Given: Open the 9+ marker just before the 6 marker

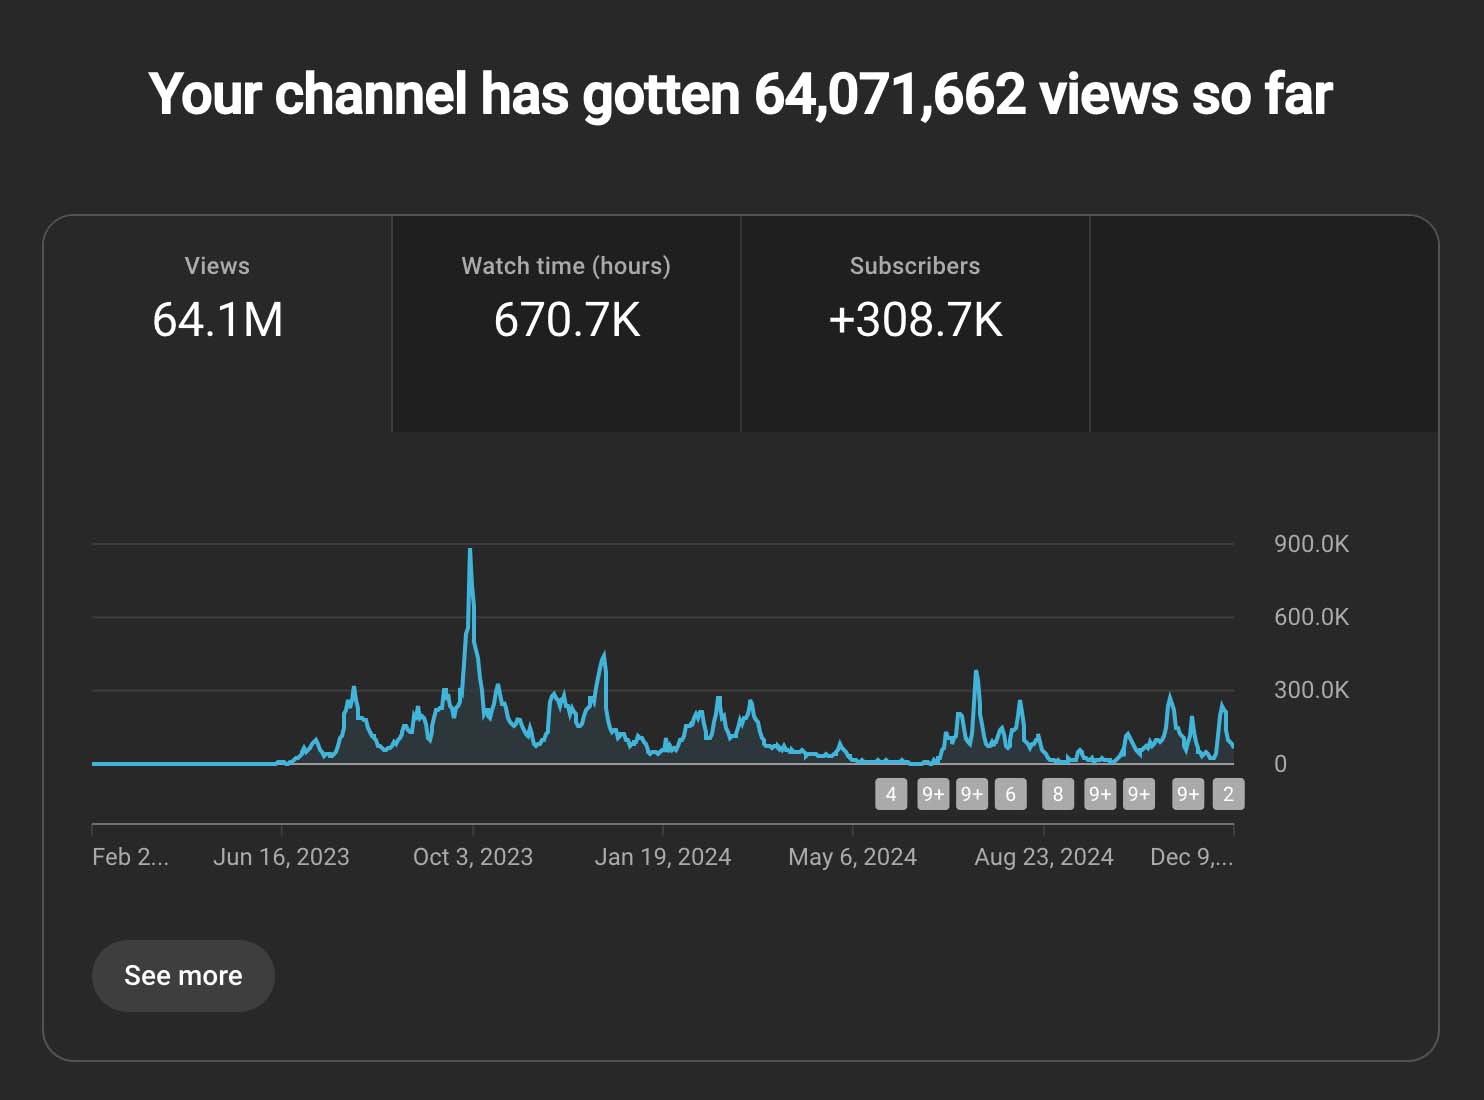Looking at the screenshot, I should click(x=972, y=794).
